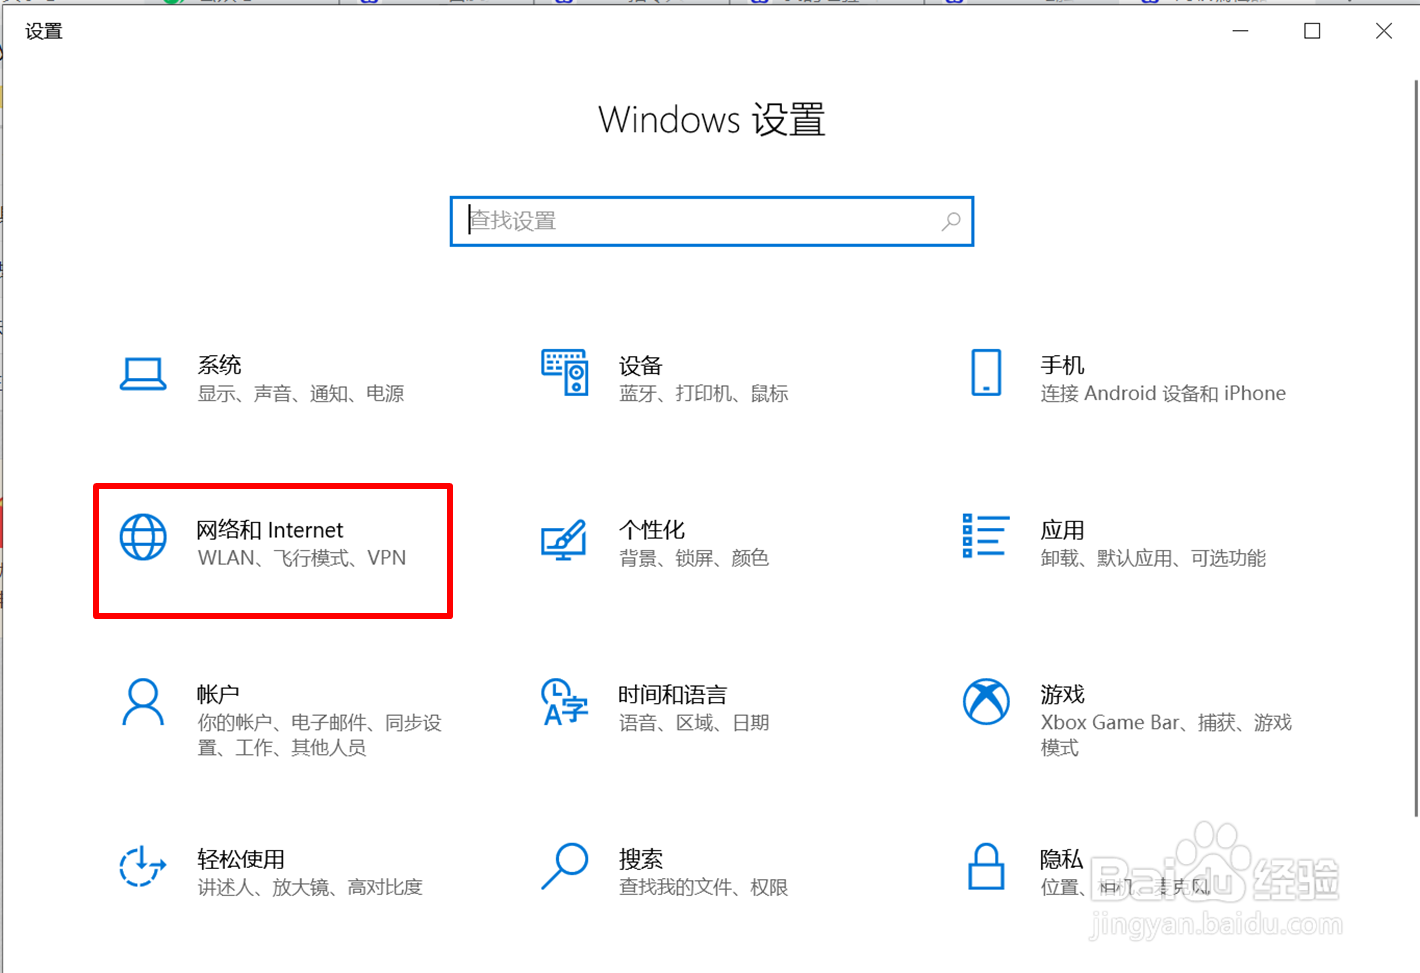
Task: Select the 帐户 category title
Action: point(219,694)
